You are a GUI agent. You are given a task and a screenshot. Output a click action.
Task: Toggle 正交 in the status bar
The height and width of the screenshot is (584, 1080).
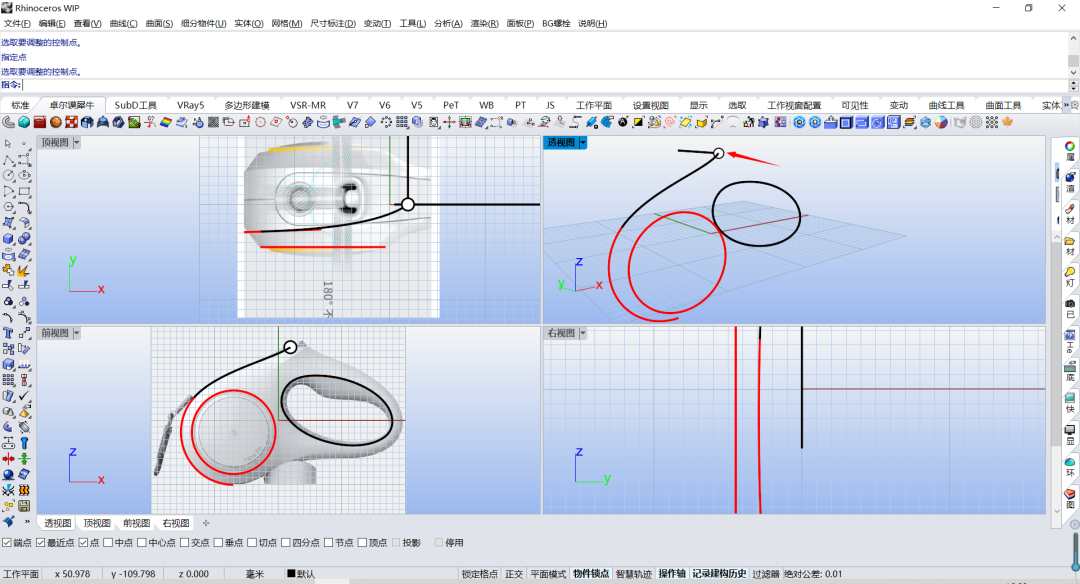click(514, 574)
